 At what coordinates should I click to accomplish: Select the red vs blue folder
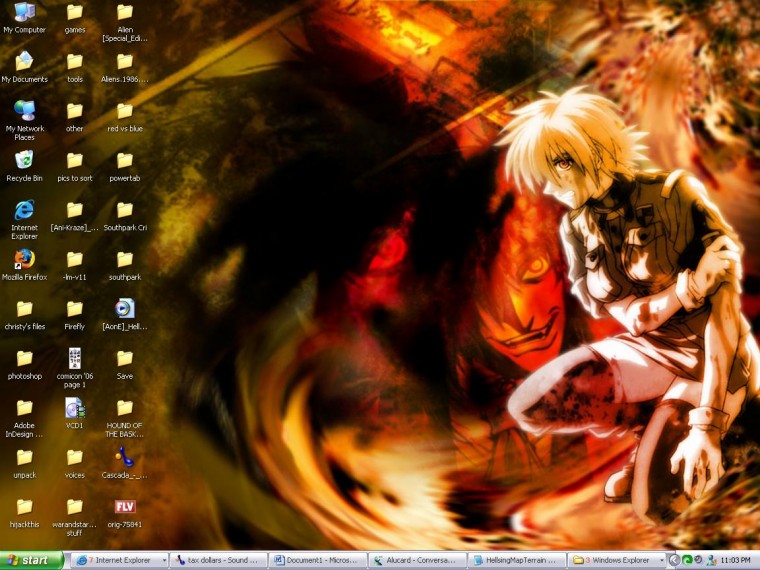point(125,117)
